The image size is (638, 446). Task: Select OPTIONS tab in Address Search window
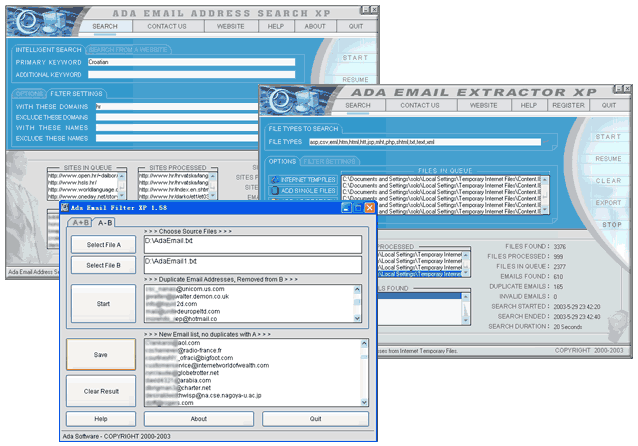[29, 94]
